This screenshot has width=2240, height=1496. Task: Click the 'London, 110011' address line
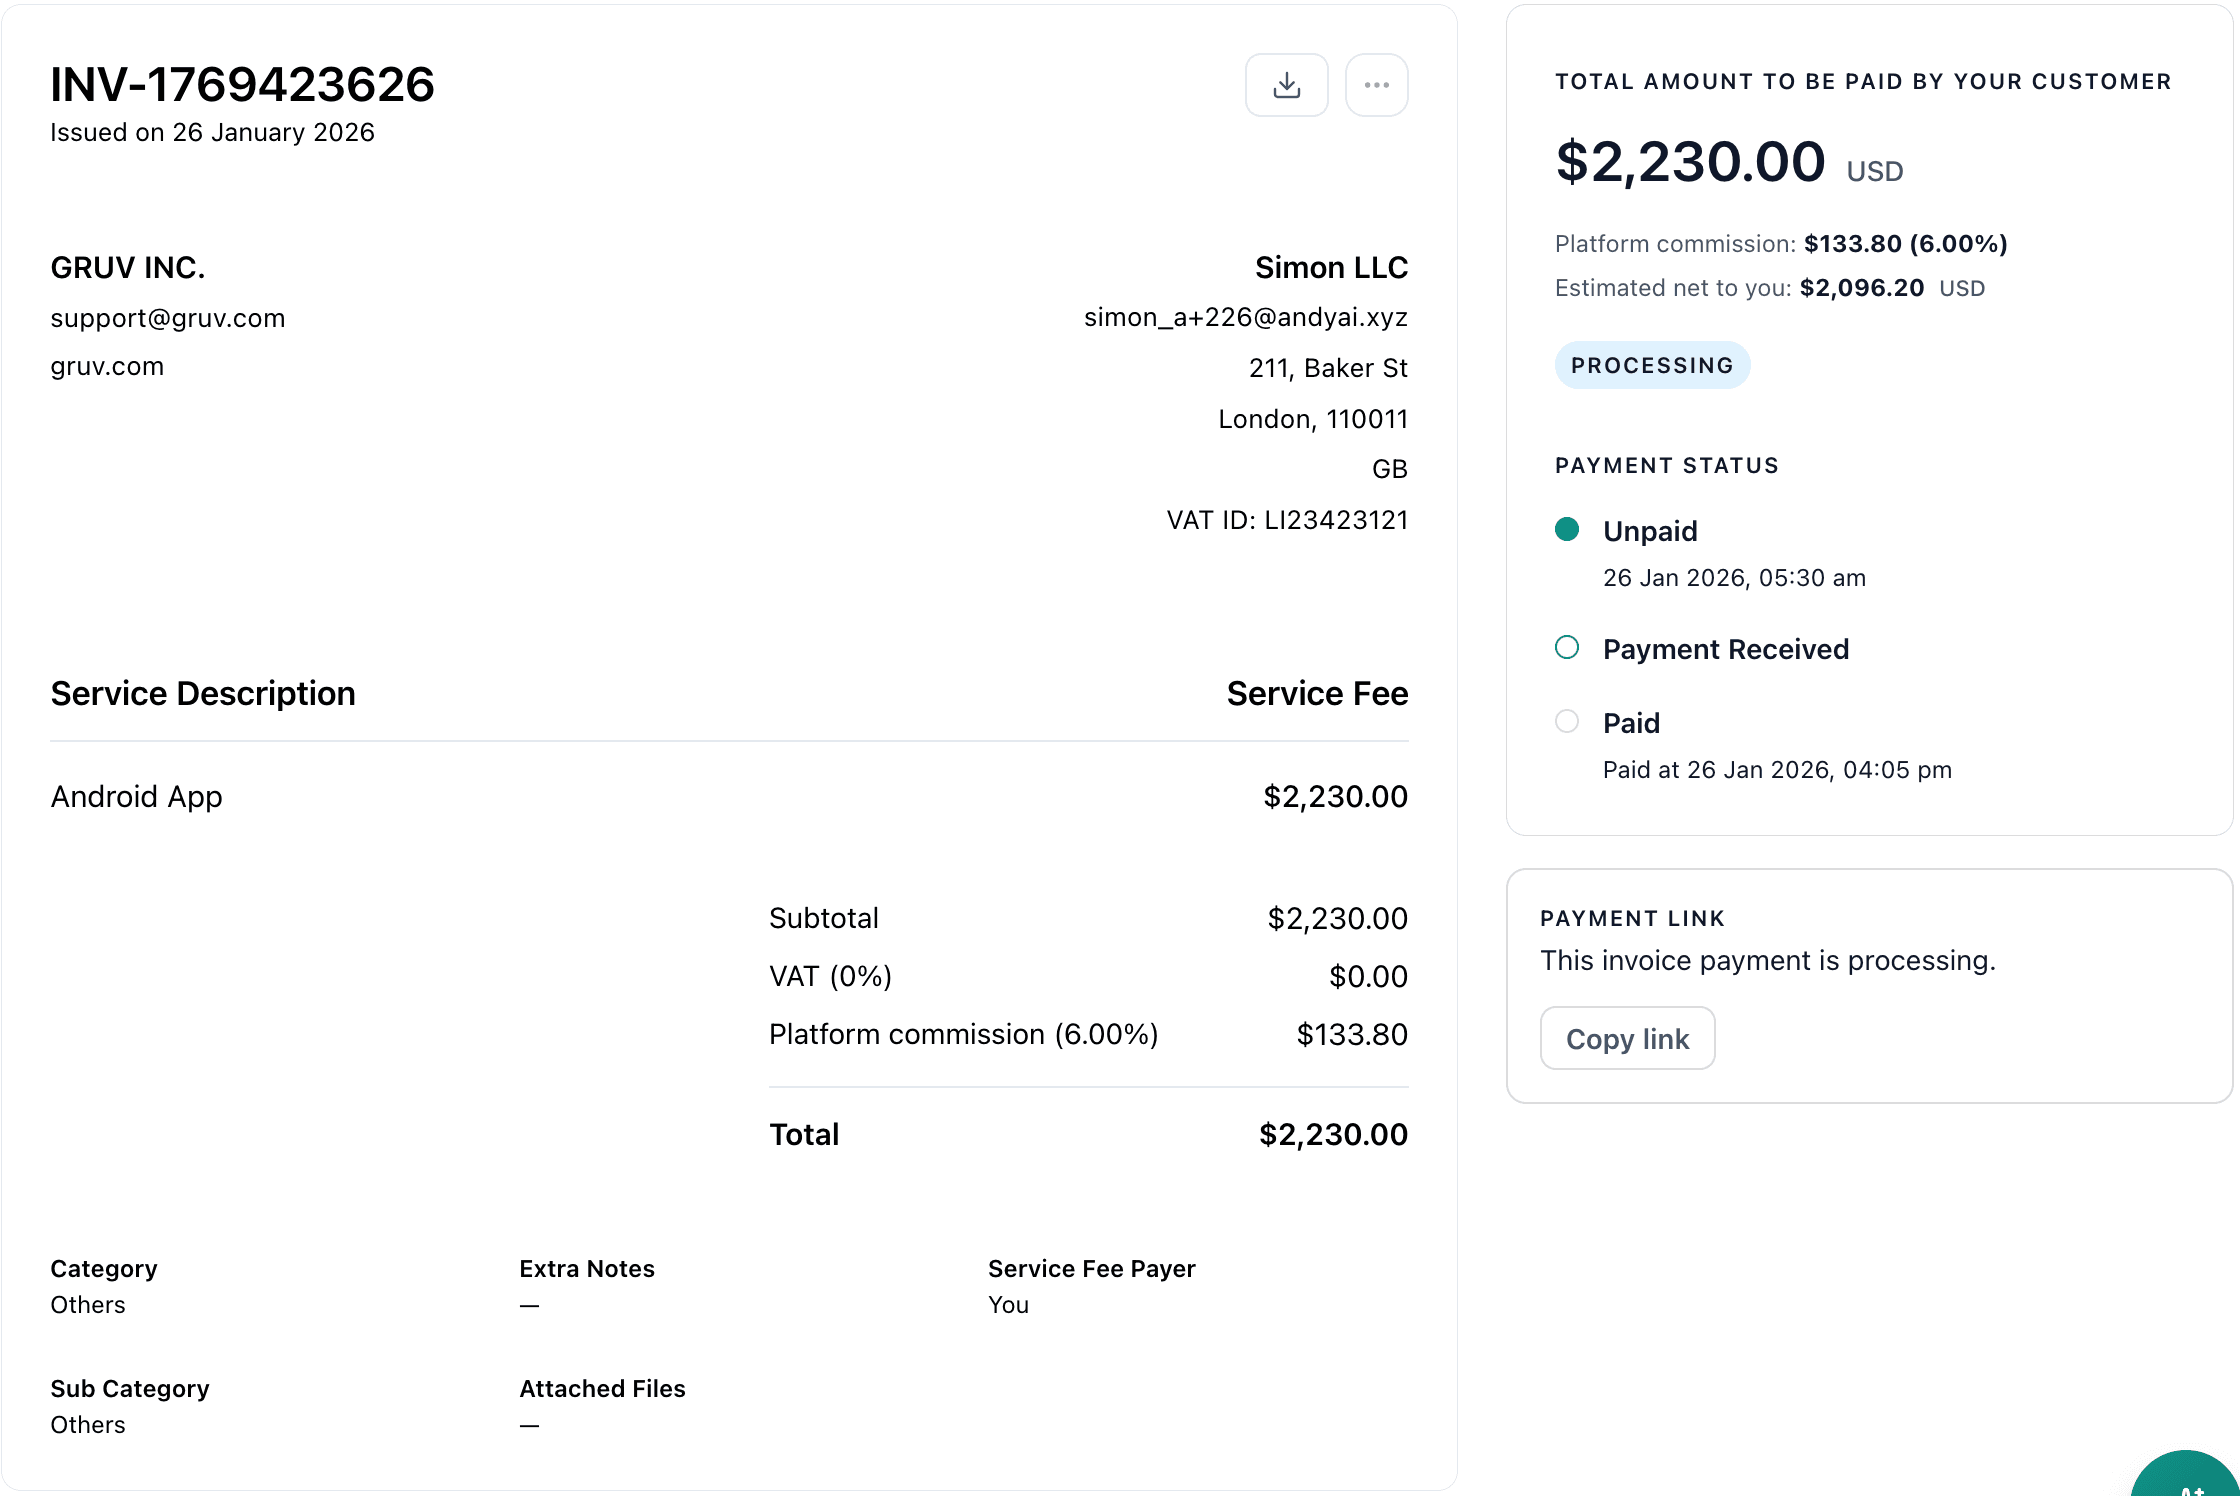[x=1313, y=419]
